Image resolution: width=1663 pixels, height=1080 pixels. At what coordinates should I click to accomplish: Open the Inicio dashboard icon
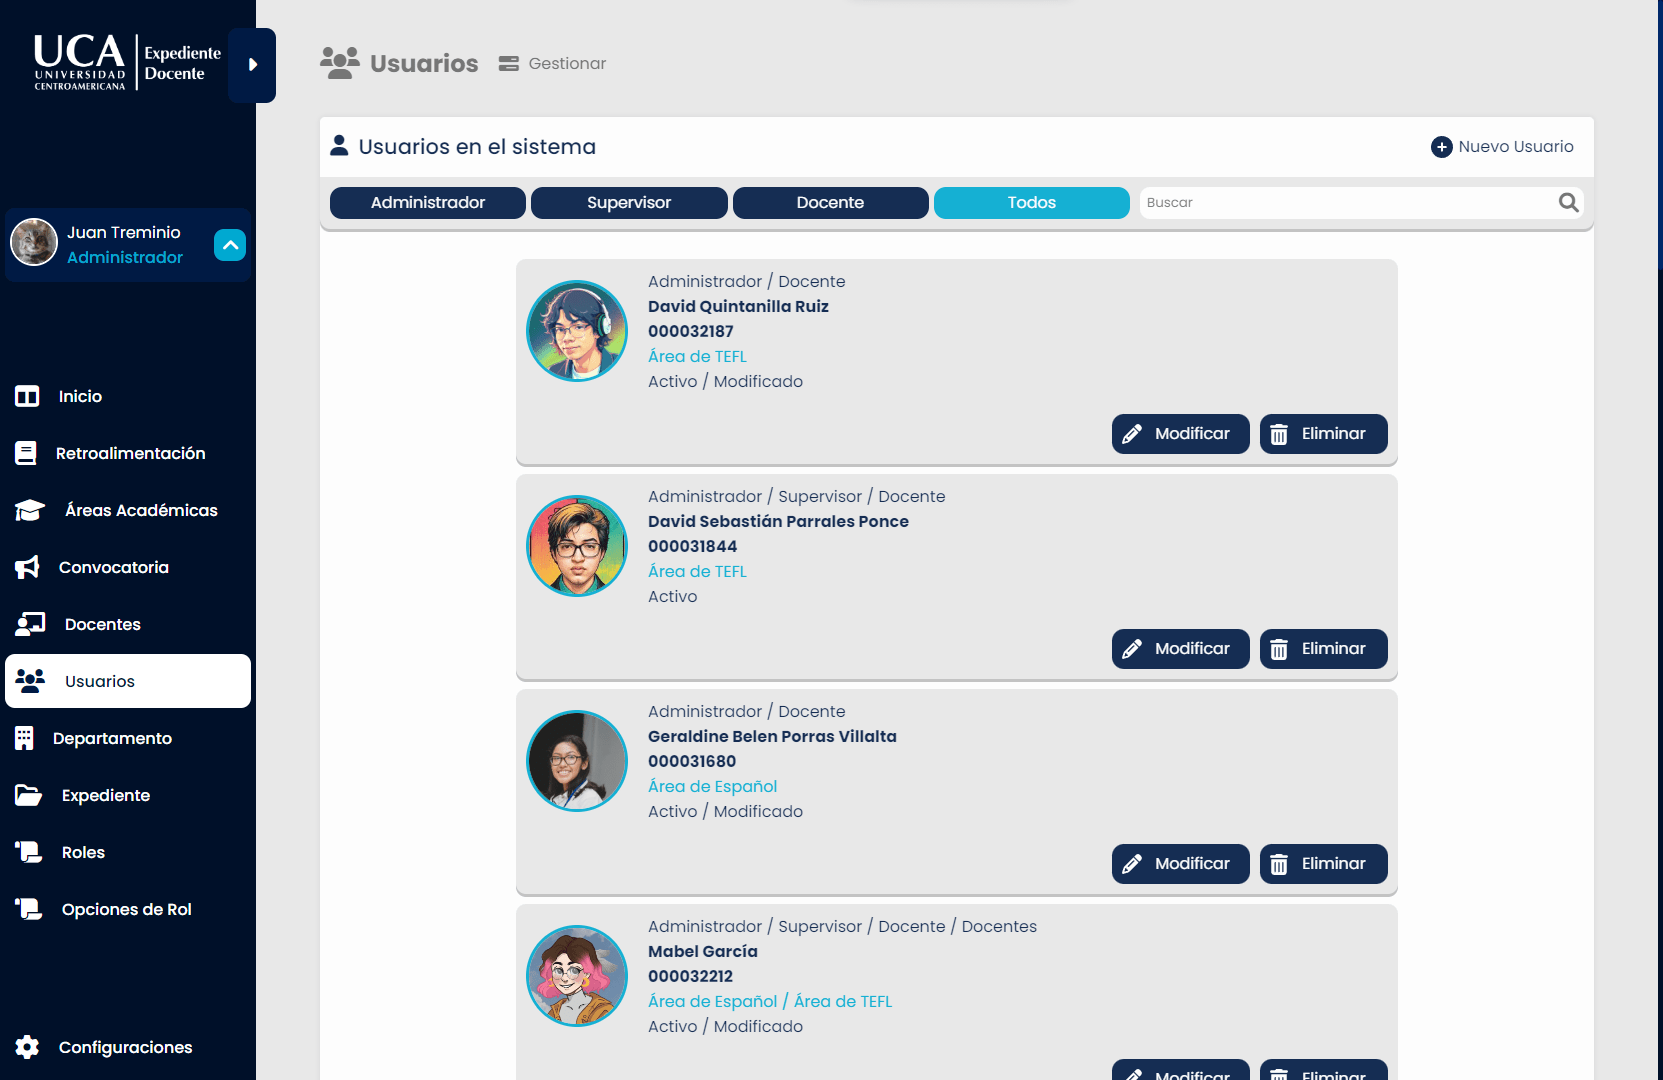[27, 397]
